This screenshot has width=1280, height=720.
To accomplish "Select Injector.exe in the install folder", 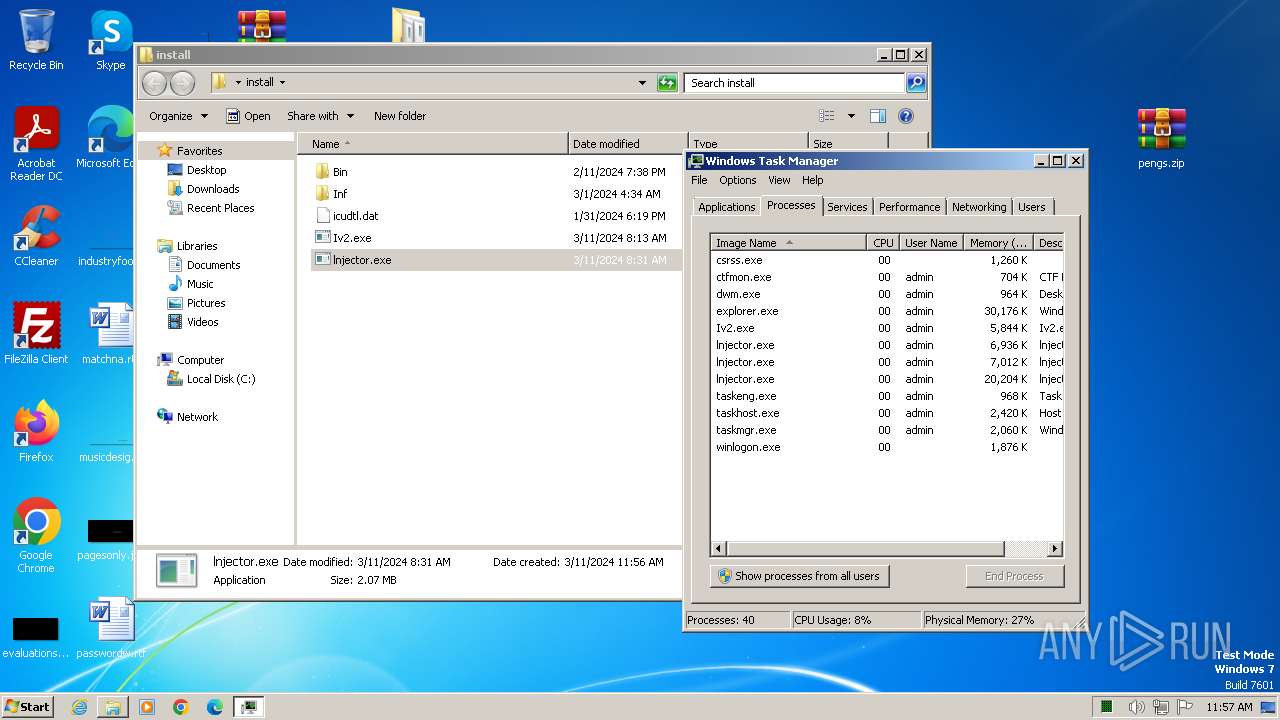I will click(497, 260).
